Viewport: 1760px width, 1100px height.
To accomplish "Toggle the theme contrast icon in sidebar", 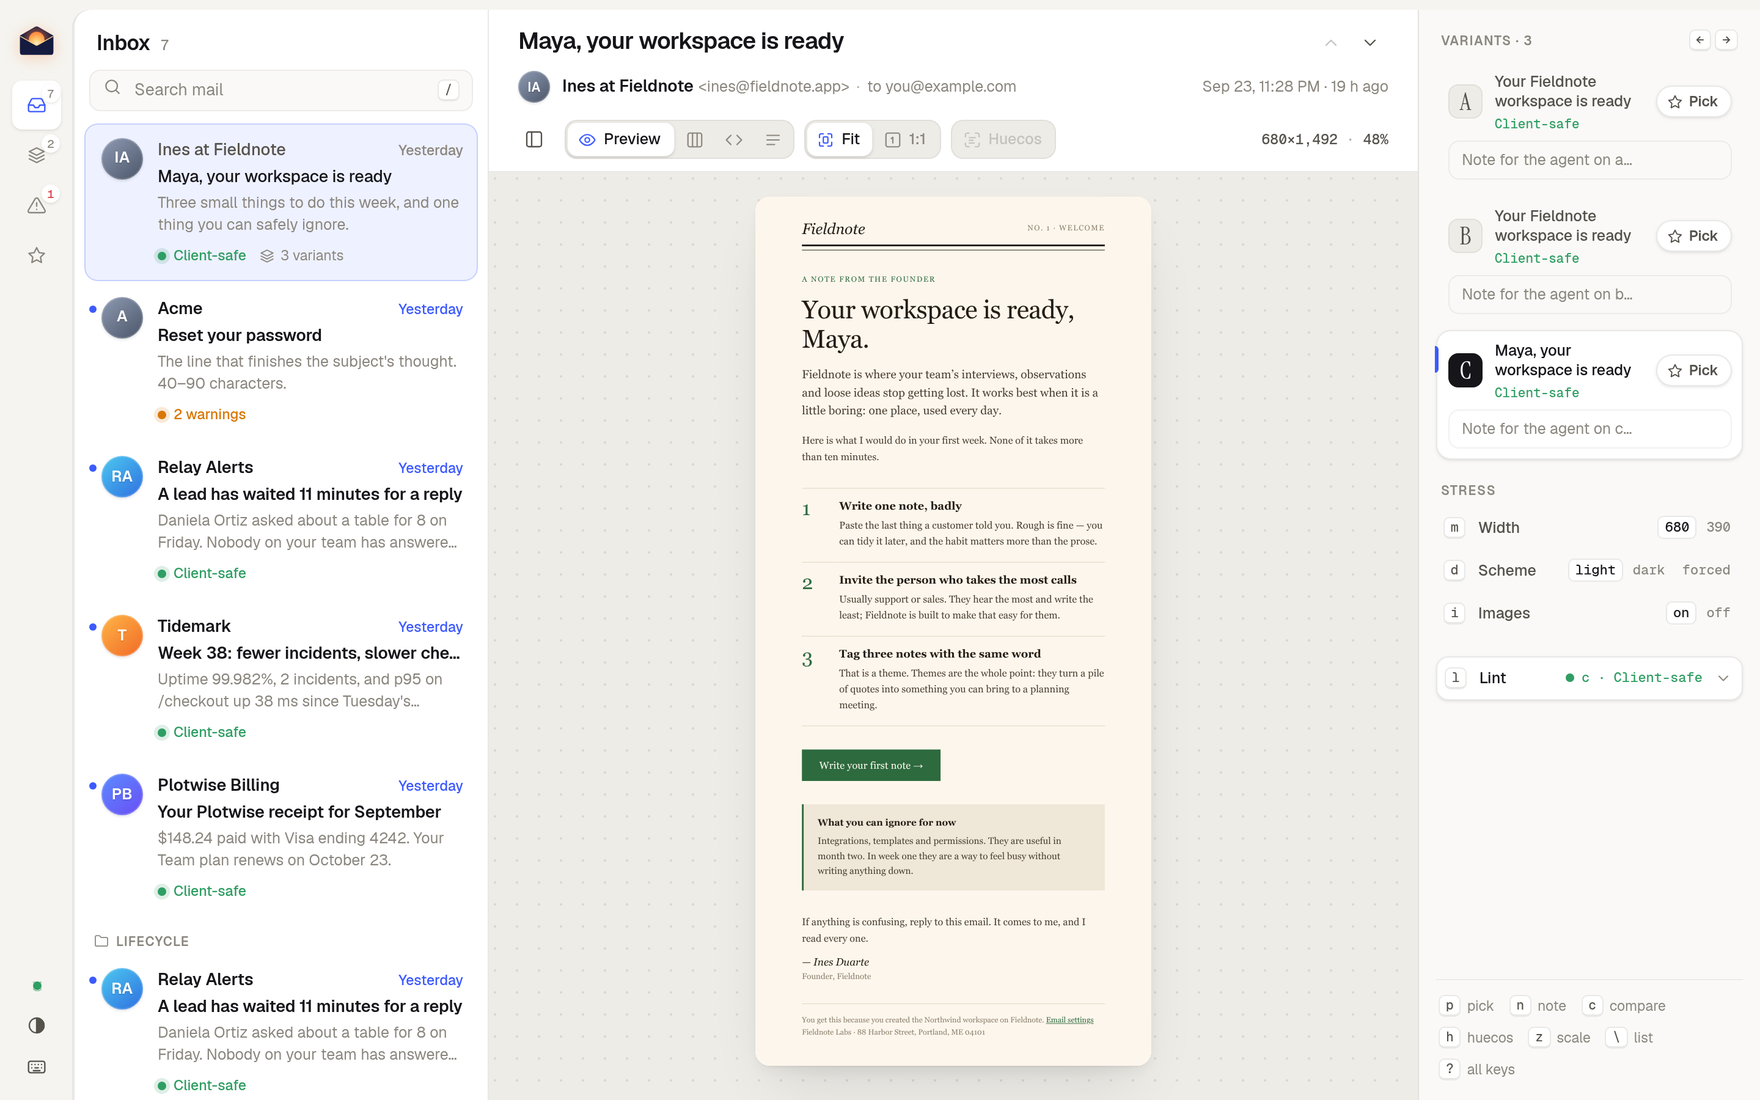I will (x=37, y=1025).
